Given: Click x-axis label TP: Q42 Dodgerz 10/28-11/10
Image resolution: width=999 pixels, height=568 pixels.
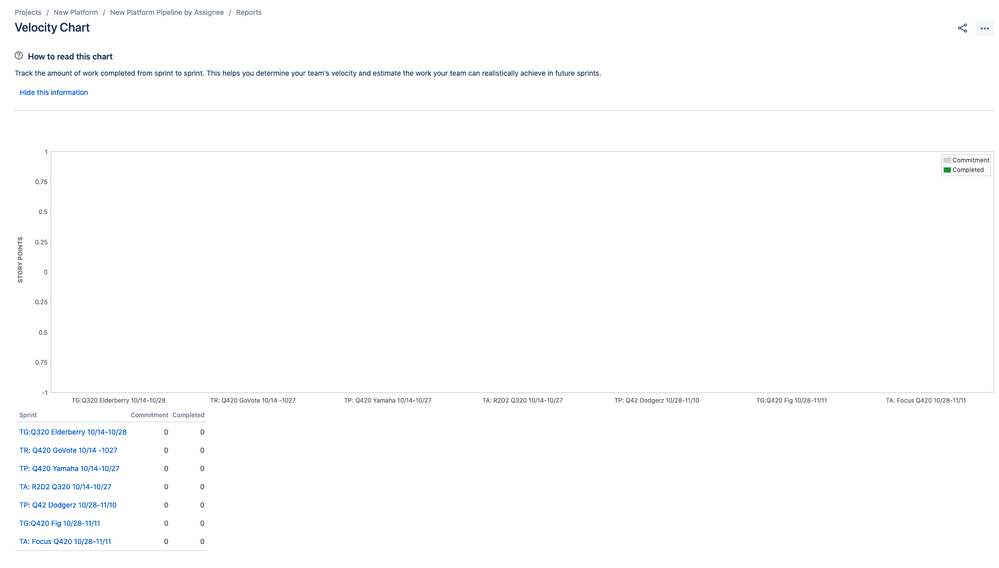Looking at the screenshot, I should [657, 401].
